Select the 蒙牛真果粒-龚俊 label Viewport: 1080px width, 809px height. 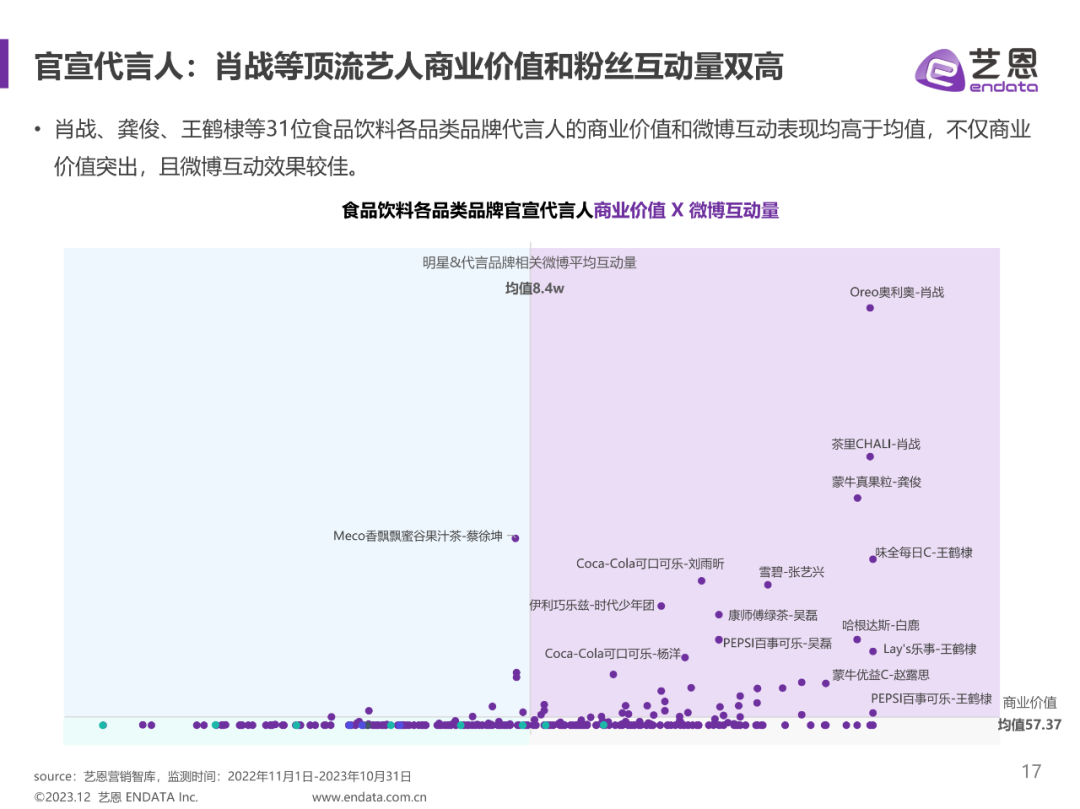point(876,482)
